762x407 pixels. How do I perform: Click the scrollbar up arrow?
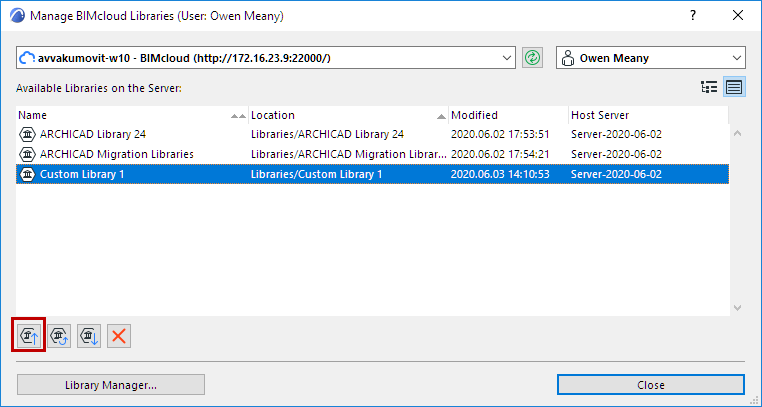[x=737, y=133]
